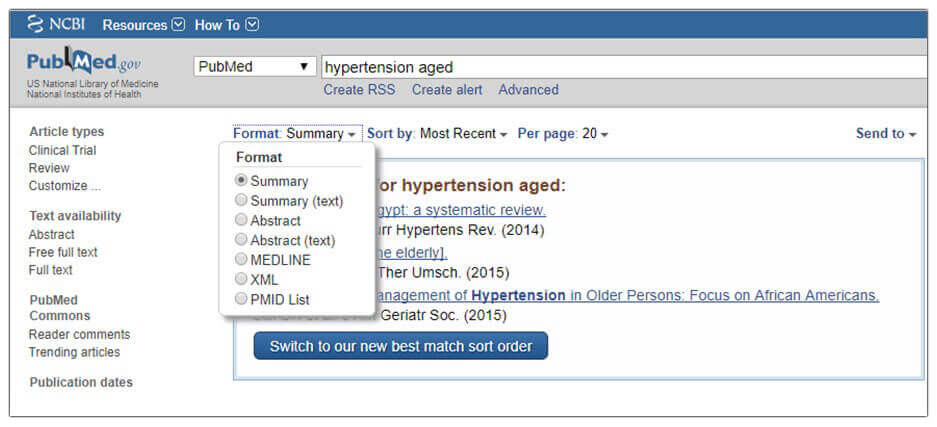Filter by Clinical Trial article type
The width and height of the screenshot is (937, 427).
click(x=62, y=150)
